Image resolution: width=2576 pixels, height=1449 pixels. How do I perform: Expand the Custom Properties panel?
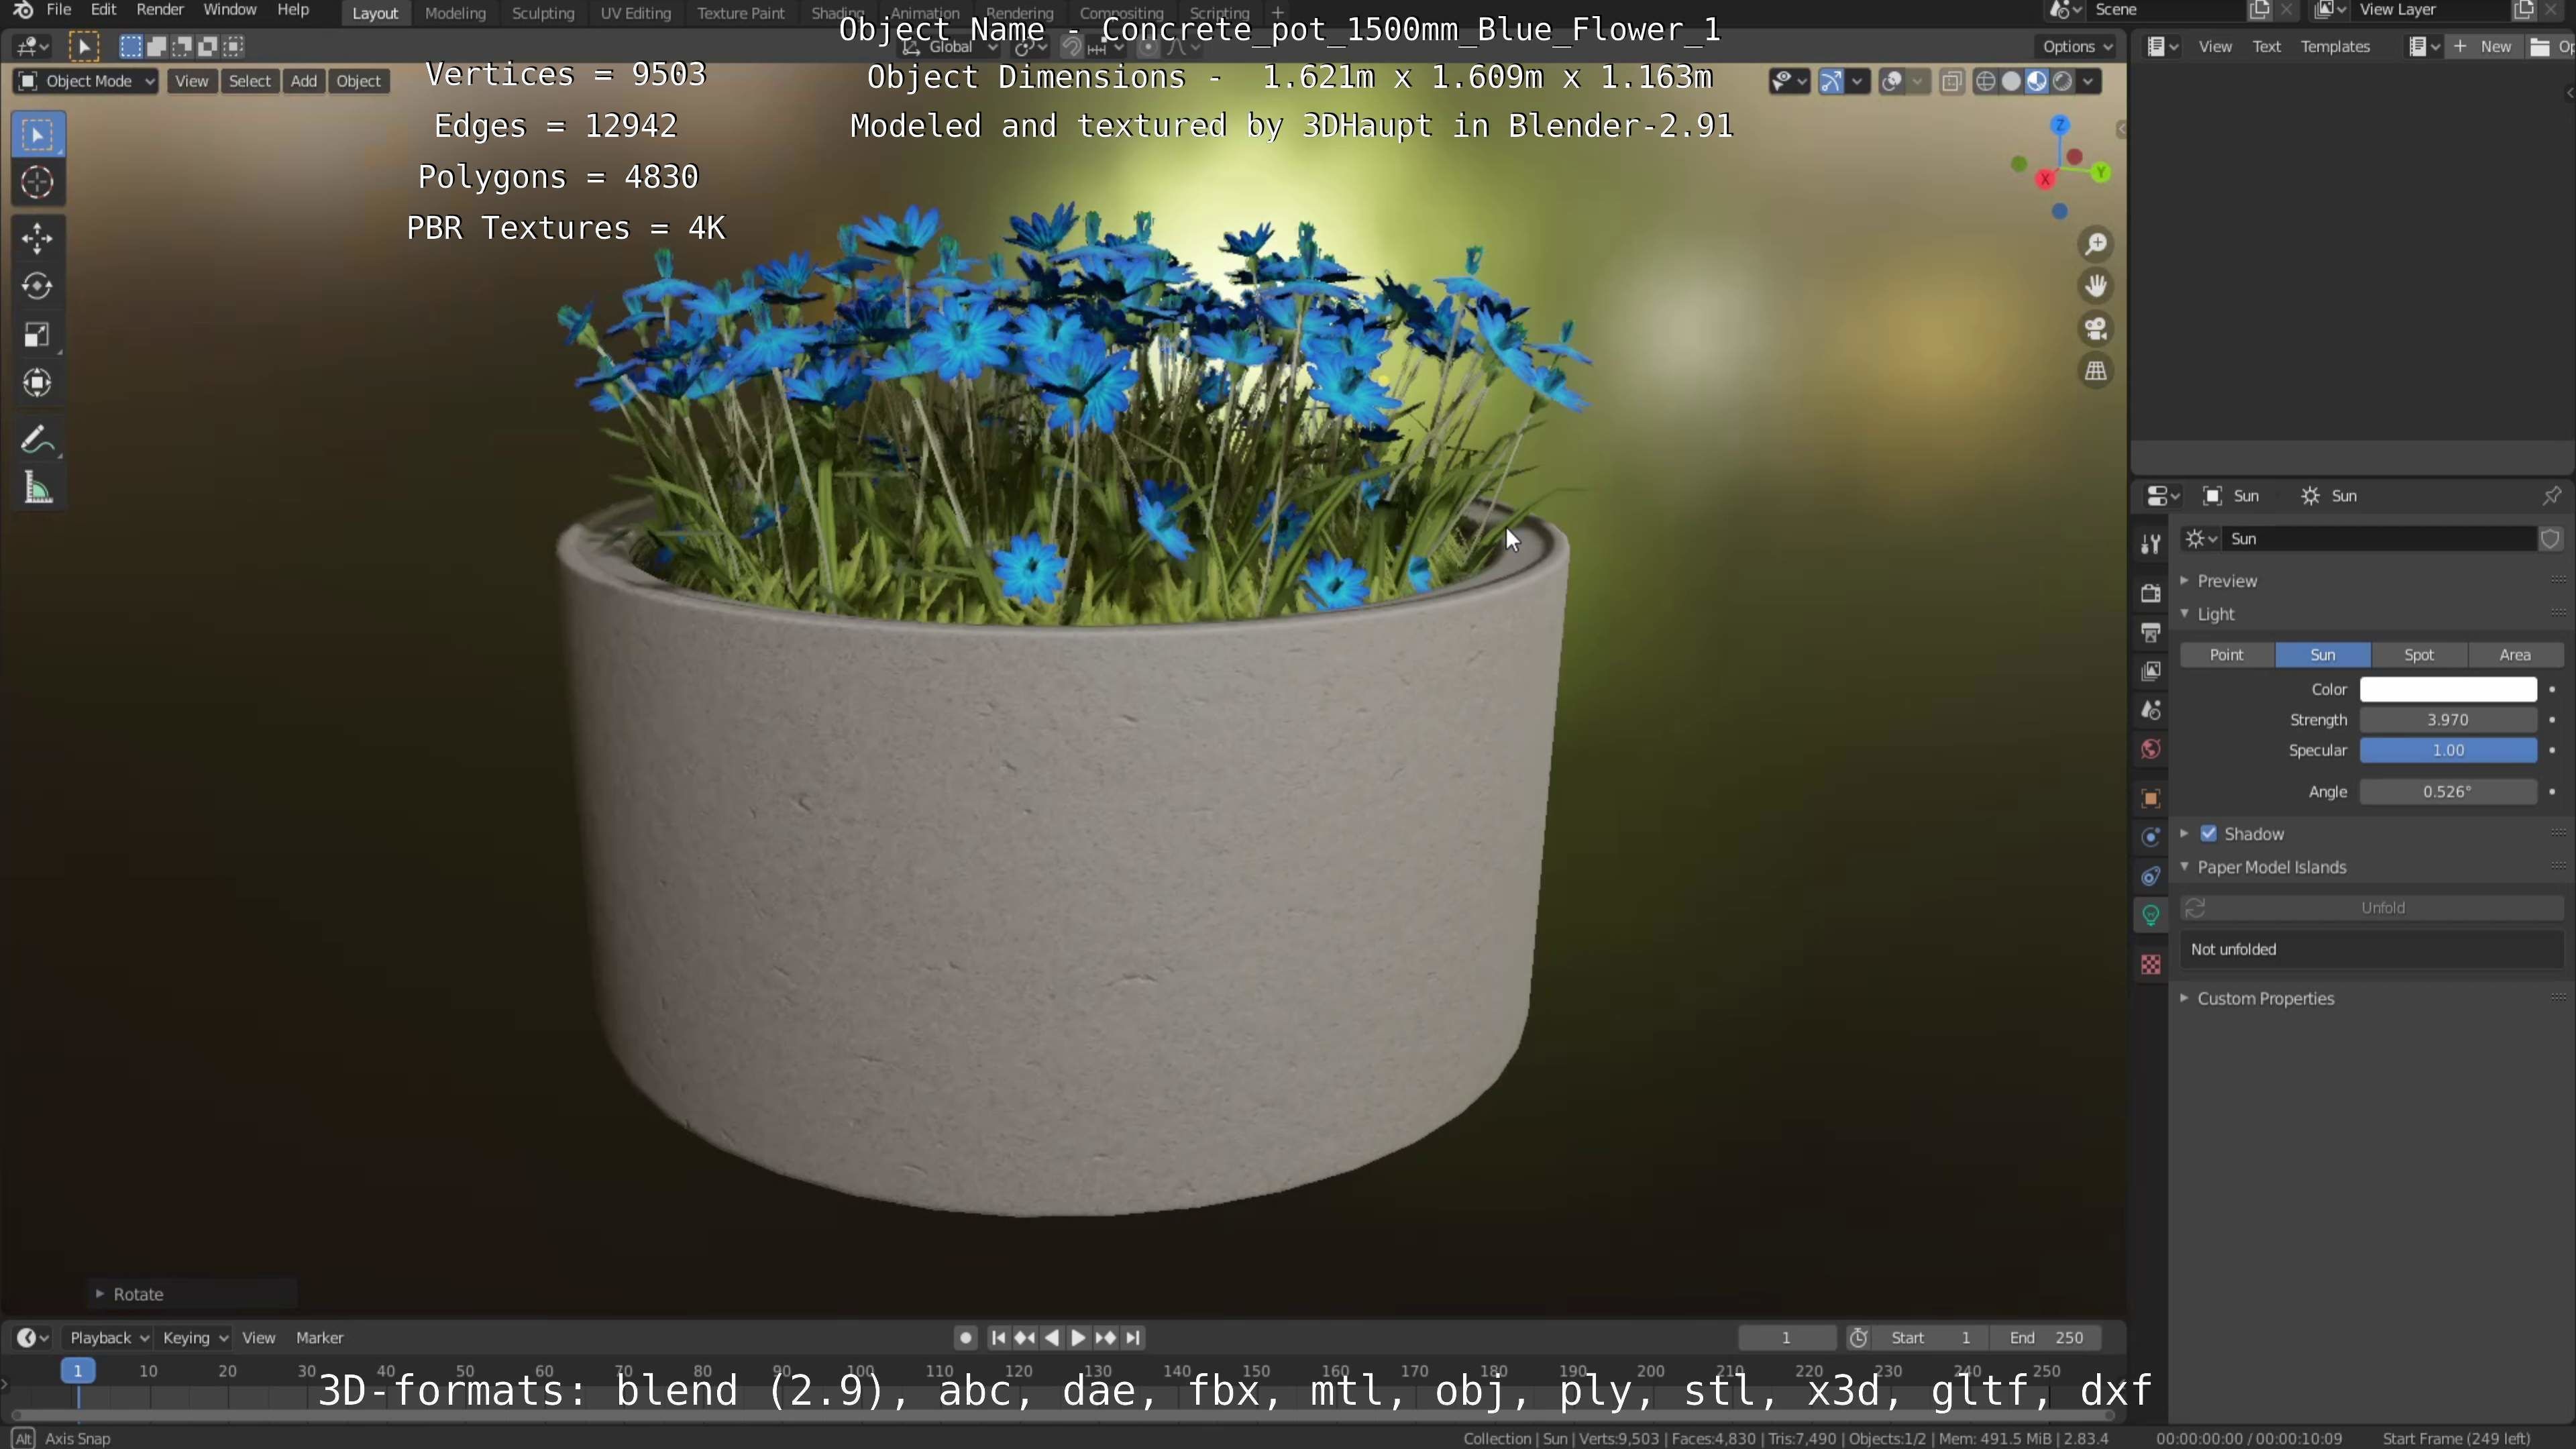click(x=2265, y=998)
